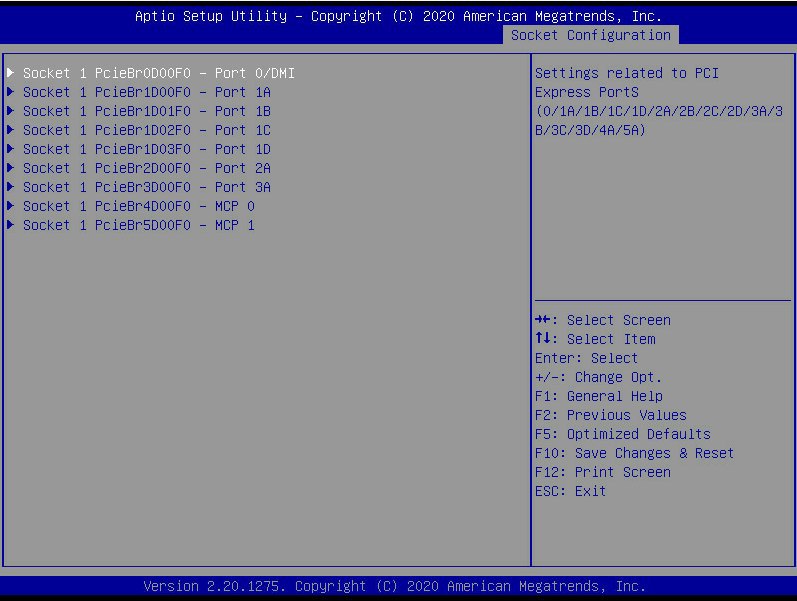Screen dimensions: 797x601
Task: Click the 'F5: Optimized Defaults' line
Action: coord(623,434)
